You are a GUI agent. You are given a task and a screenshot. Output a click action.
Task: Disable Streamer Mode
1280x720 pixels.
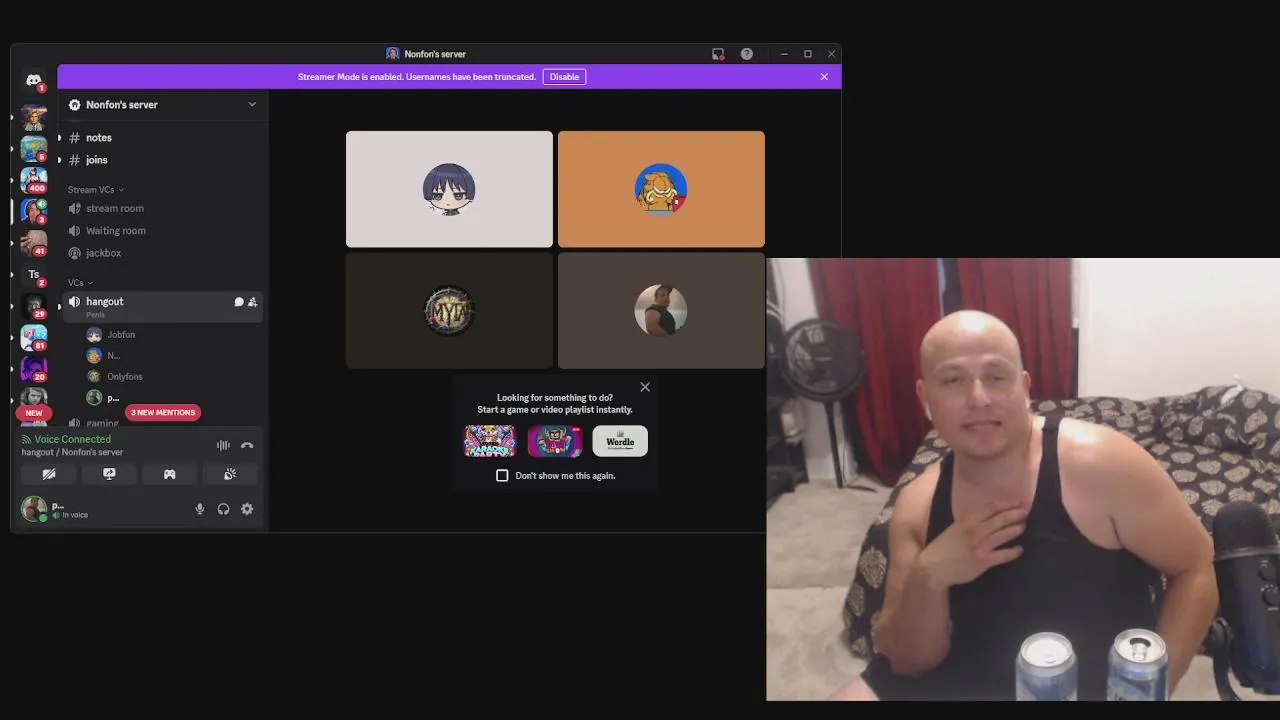click(x=564, y=77)
